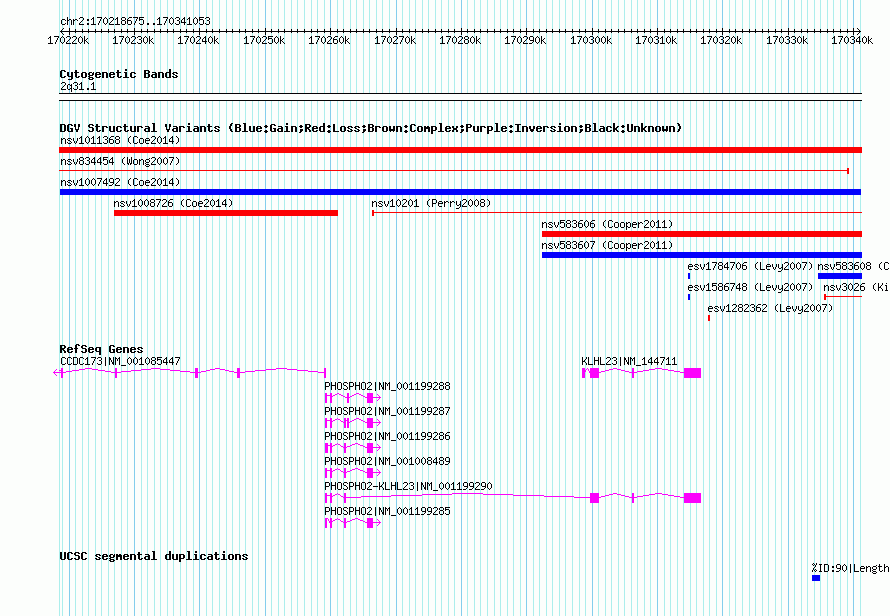Image resolution: width=890 pixels, height=616 pixels.
Task: Click the 170290k ruler tick label
Action: [x=525, y=40]
